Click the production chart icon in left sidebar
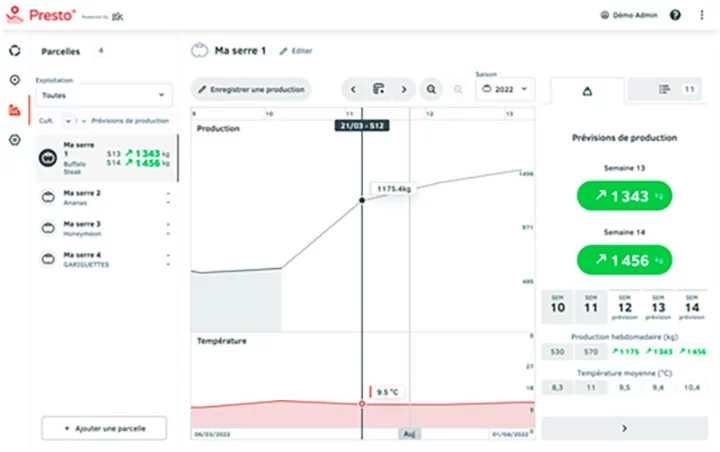Image resolution: width=720 pixels, height=452 pixels. tap(14, 110)
